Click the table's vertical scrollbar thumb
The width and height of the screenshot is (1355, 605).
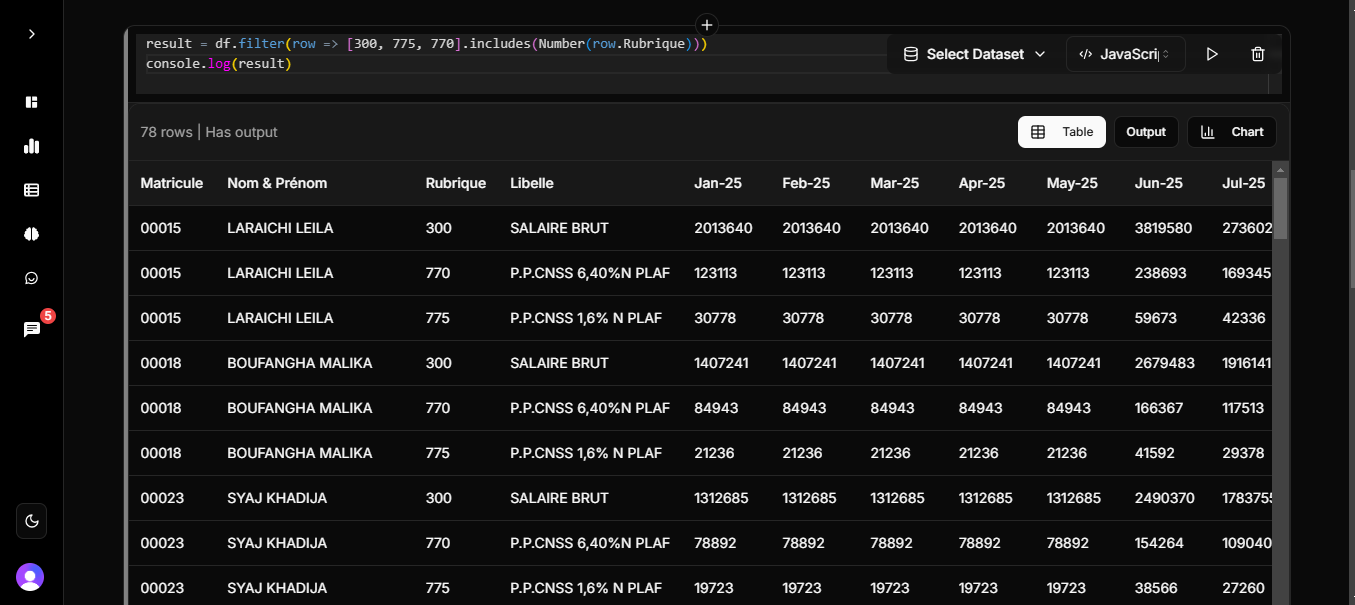pyautogui.click(x=1280, y=205)
